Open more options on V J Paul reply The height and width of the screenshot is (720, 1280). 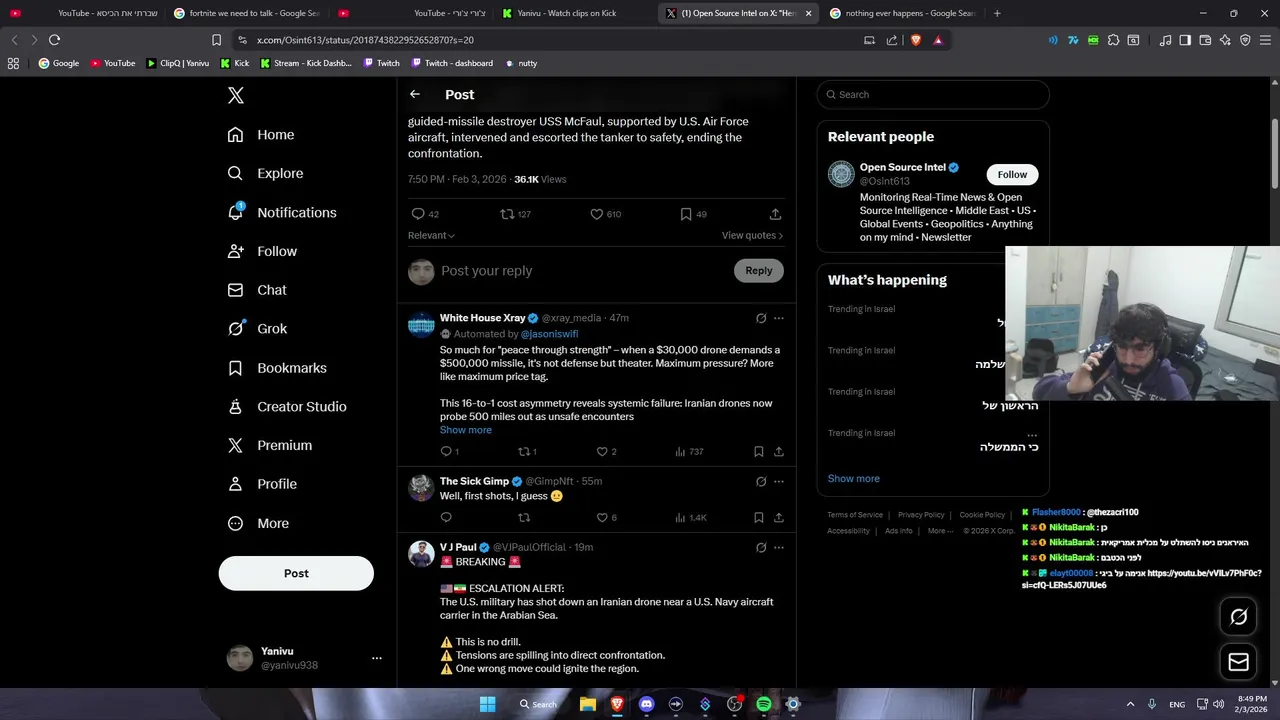click(x=779, y=547)
